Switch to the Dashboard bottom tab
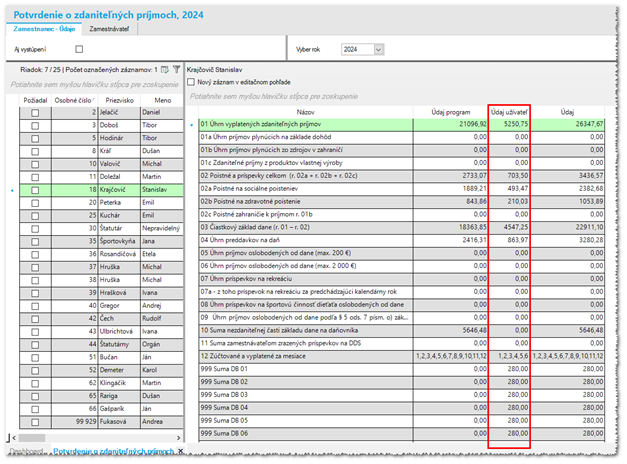The width and height of the screenshot is (627, 464). click(26, 451)
